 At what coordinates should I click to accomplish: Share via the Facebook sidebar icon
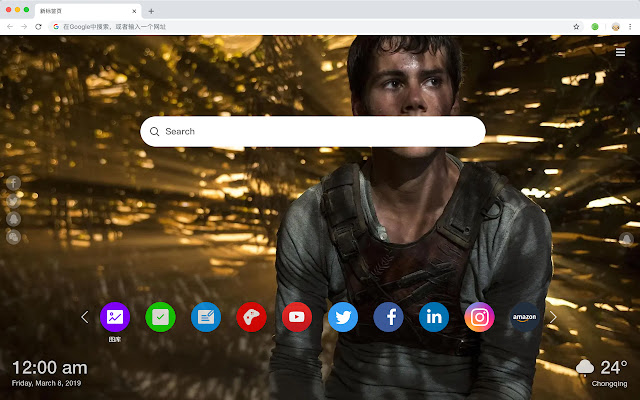[14, 183]
